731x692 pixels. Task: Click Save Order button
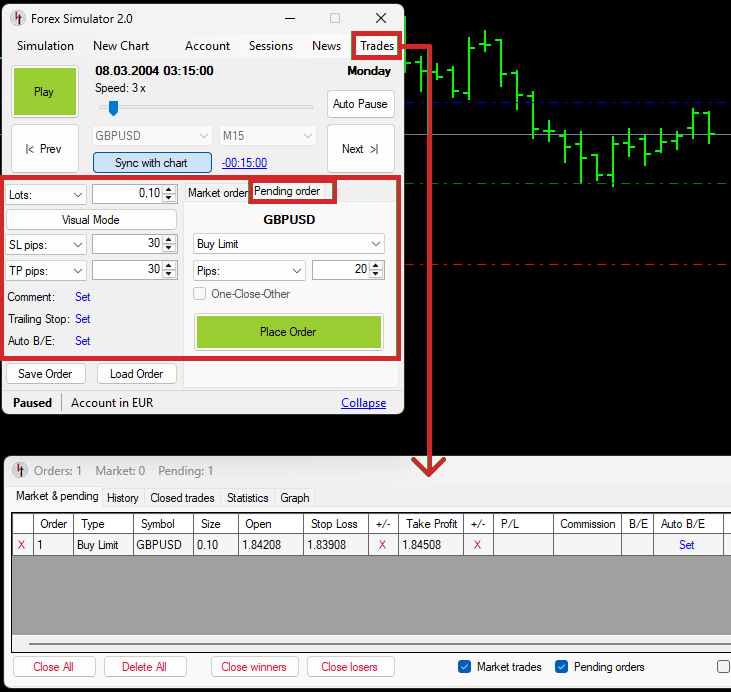pyautogui.click(x=45, y=374)
